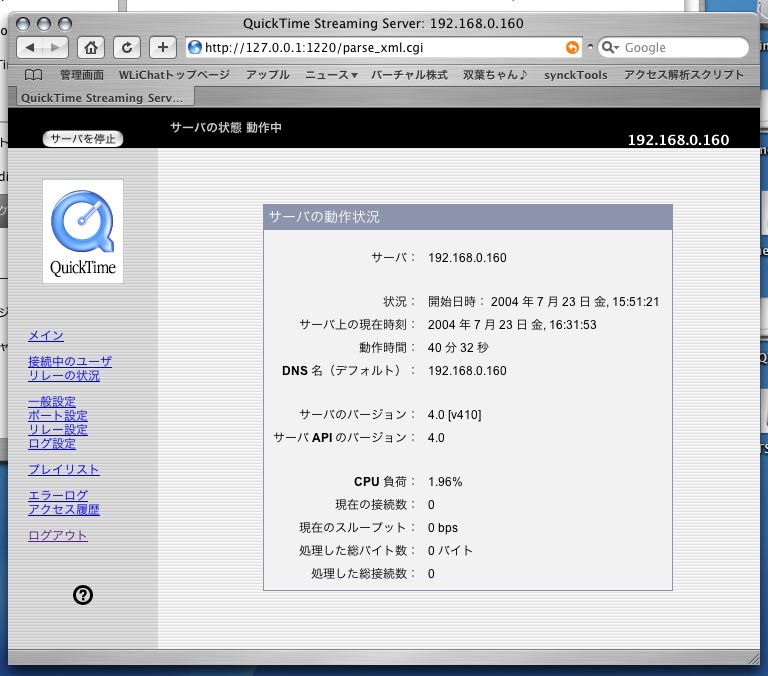
Task: Expand the ニュース bookmark folder
Action: click(331, 75)
